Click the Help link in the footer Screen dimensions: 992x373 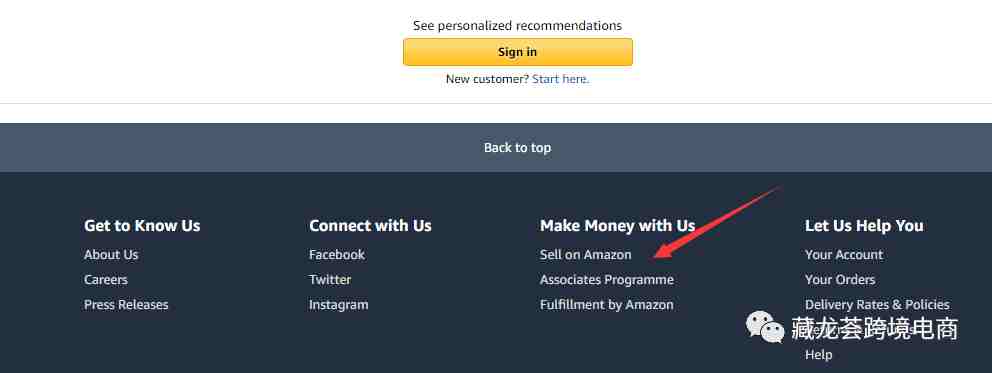[818, 355]
